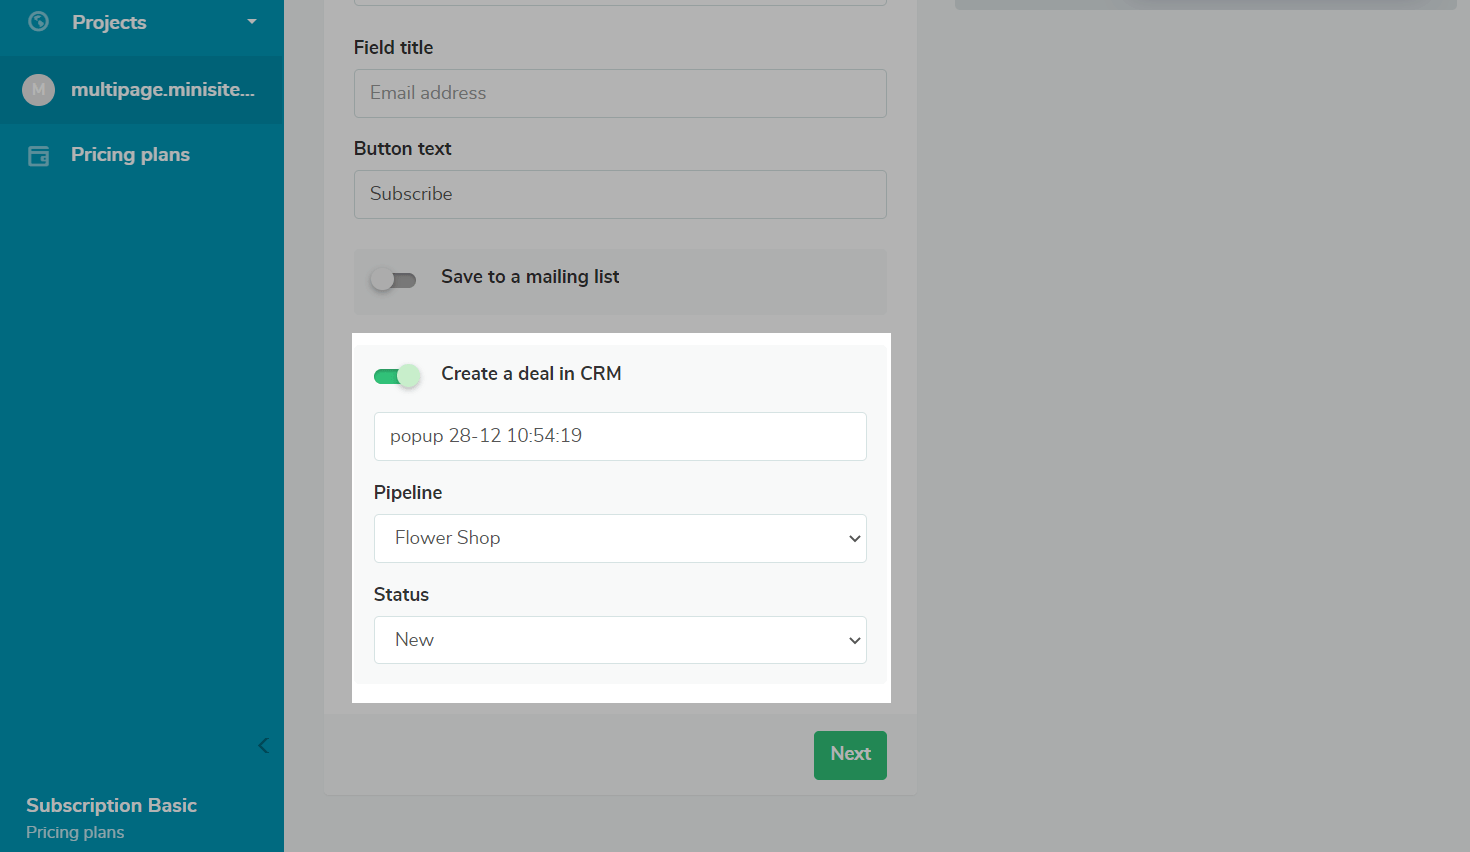Select multipage.minisite... in the sidebar
Screen dimensions: 1470x852
[162, 90]
